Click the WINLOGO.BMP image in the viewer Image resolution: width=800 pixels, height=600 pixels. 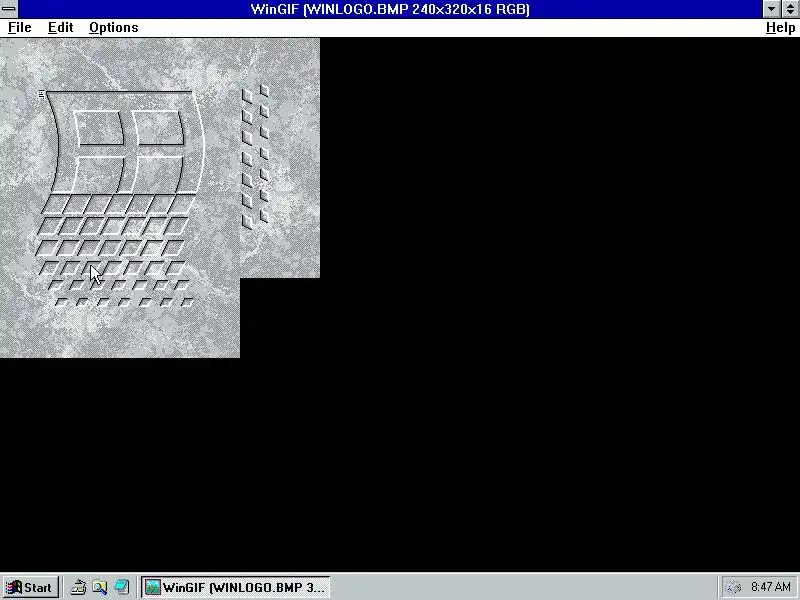pos(120,198)
